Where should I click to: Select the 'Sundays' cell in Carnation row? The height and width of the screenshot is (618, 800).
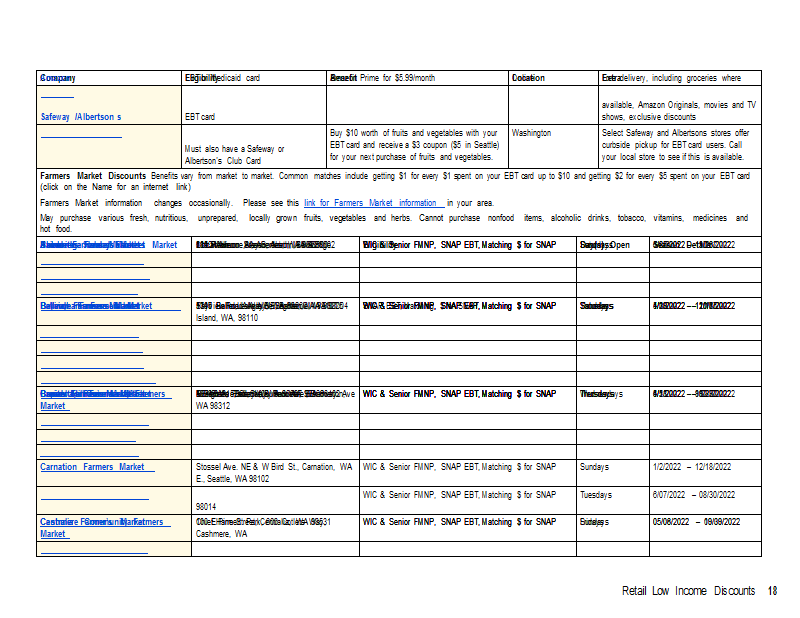tap(594, 467)
